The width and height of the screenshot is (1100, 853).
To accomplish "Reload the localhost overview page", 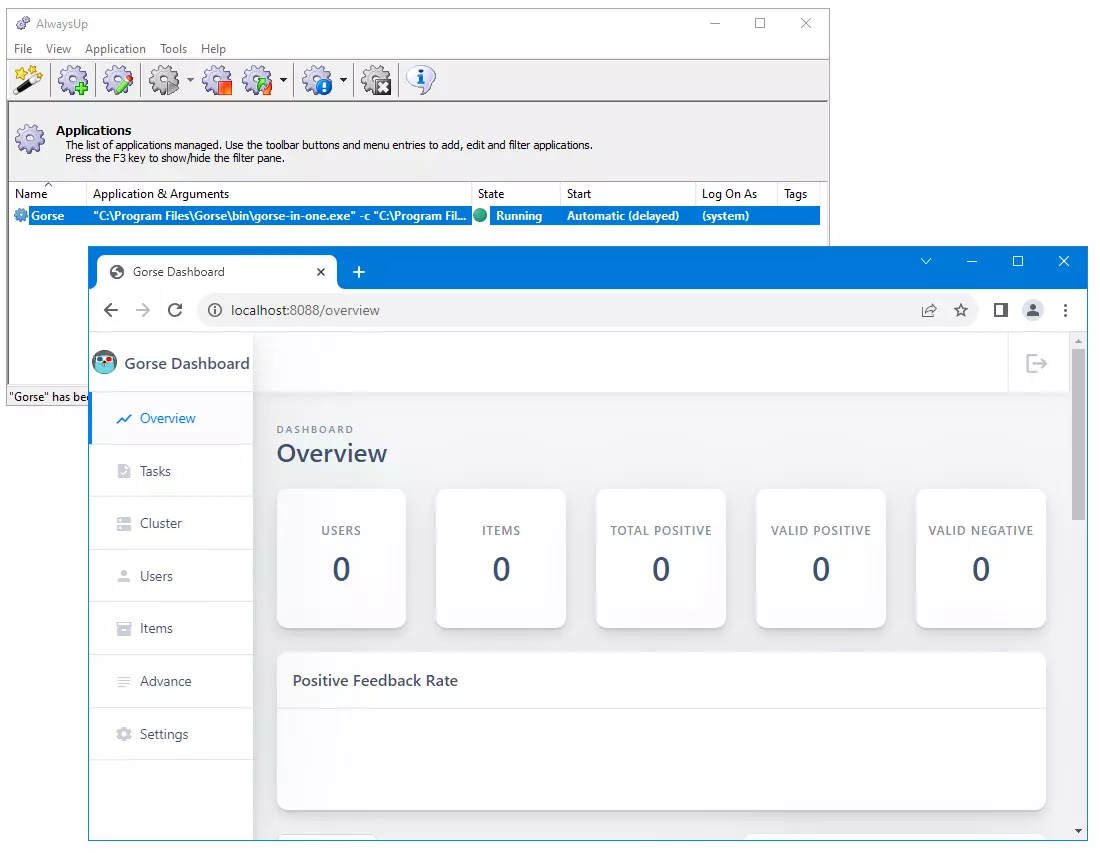I will [x=175, y=310].
